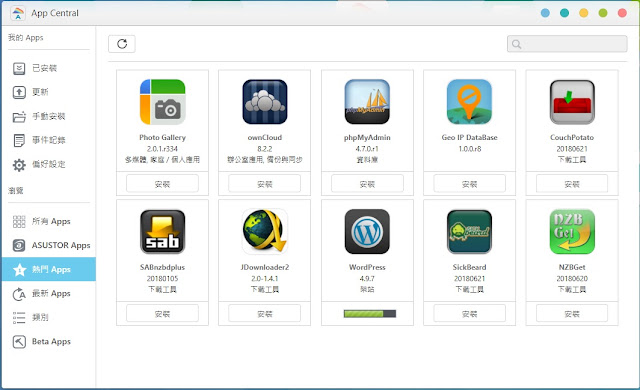Click version text 2.0-1.4.1
Screen dimensions: 640x390
point(264,279)
